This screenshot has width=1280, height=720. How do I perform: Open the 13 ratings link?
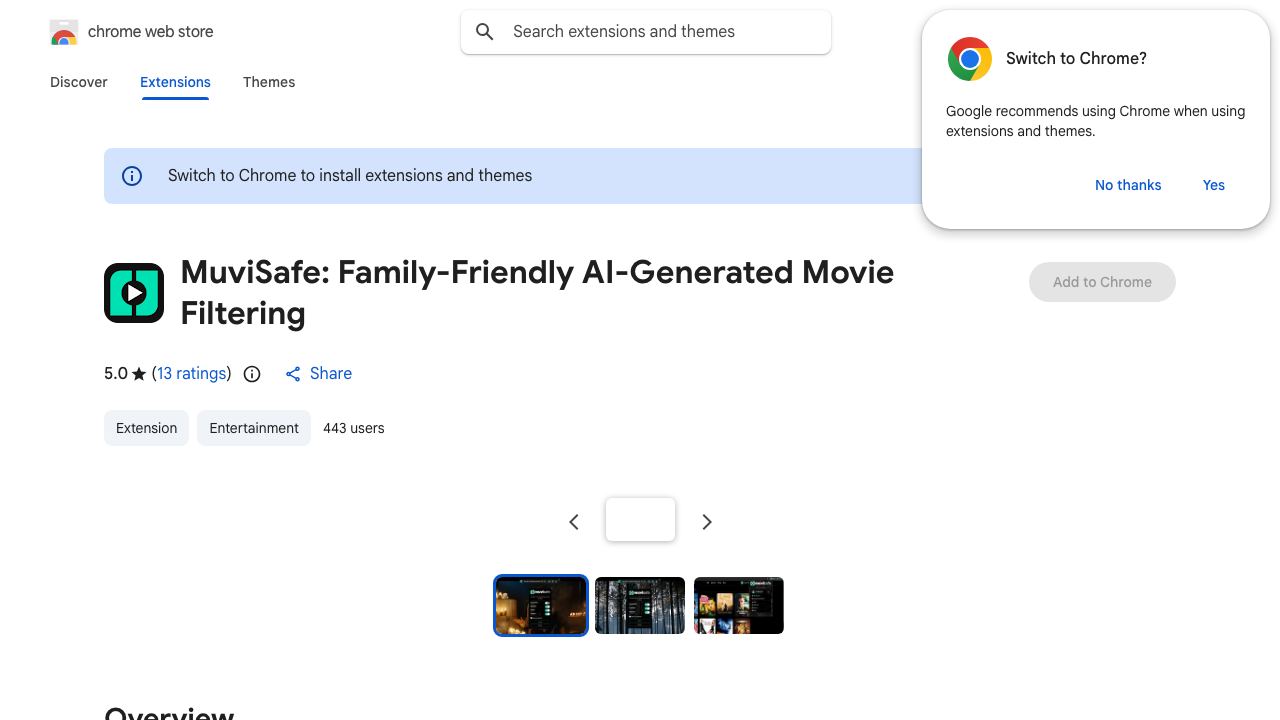pos(192,373)
